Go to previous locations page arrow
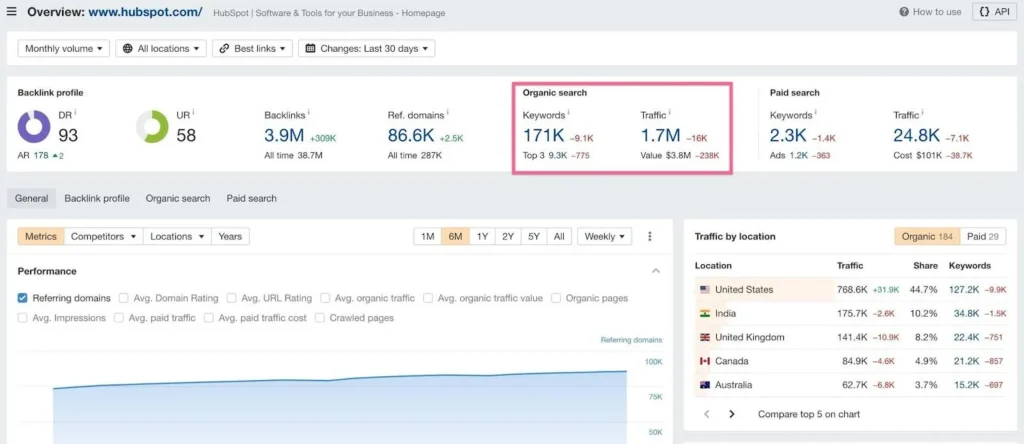 coord(707,414)
